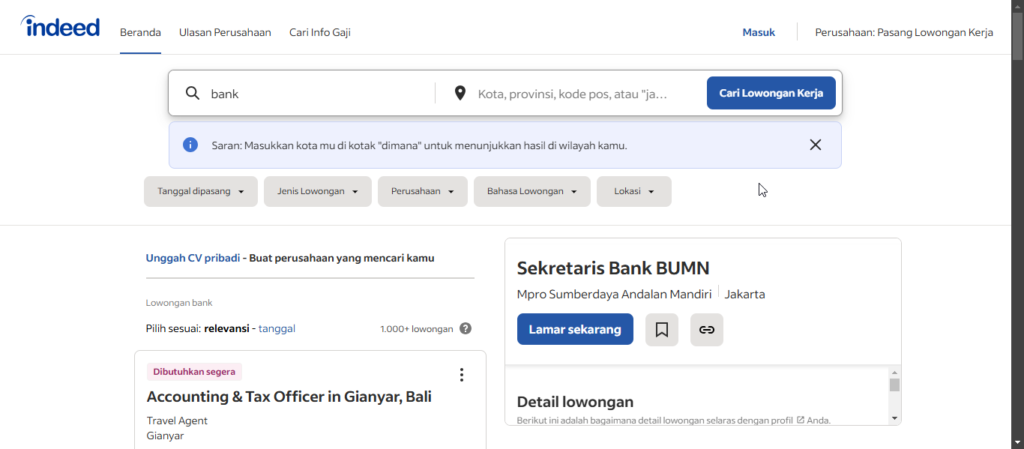1024x449 pixels.
Task: Click the Dibutuhkan segera tag
Action: 194,372
